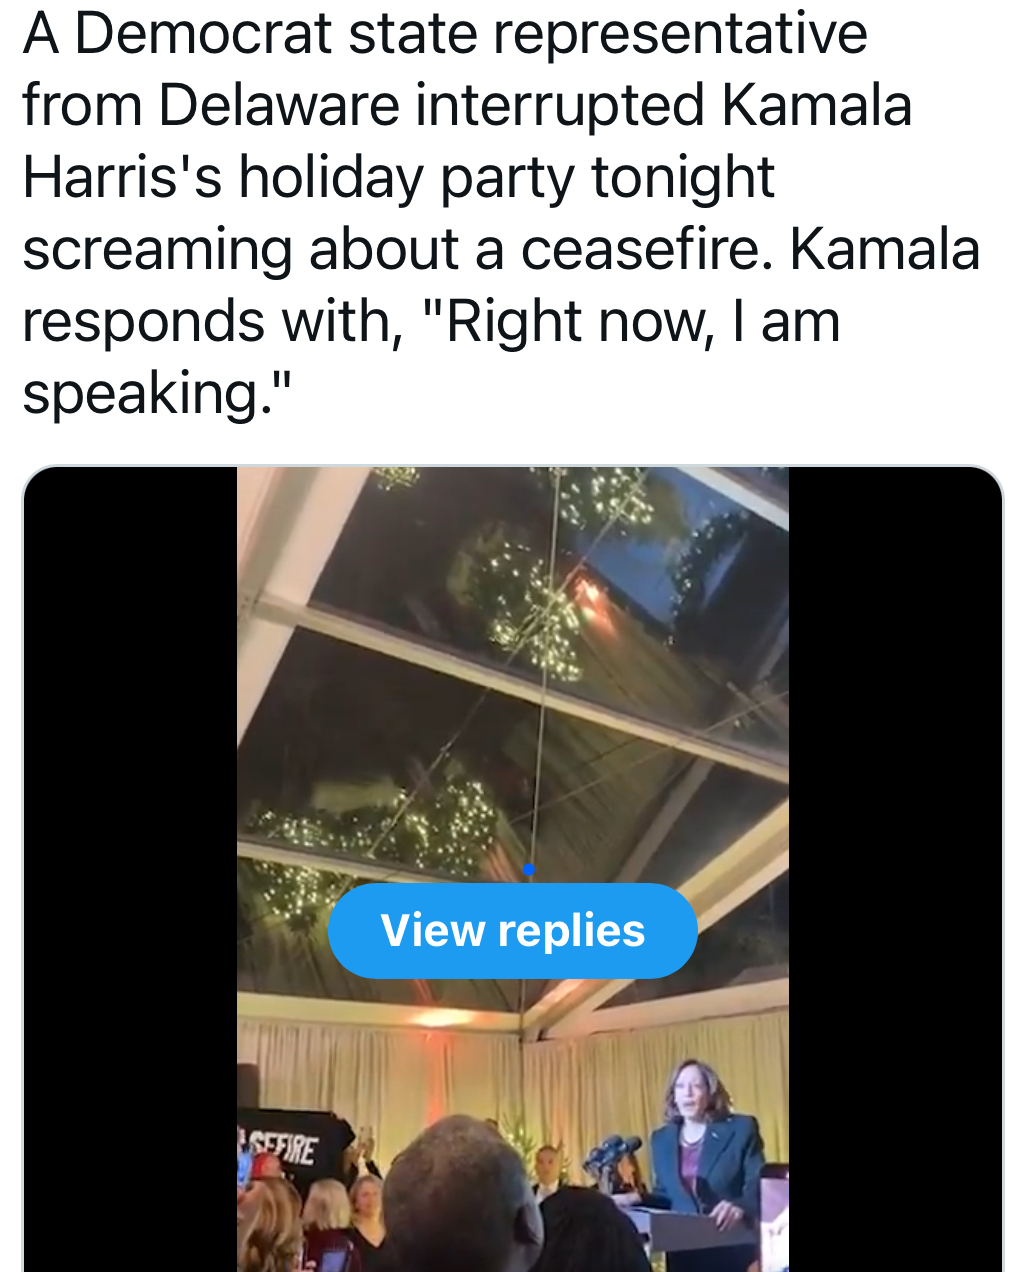Click the word "Delaware" in the tweet
Image resolution: width=1013 pixels, height=1272 pixels.
[x=279, y=105]
